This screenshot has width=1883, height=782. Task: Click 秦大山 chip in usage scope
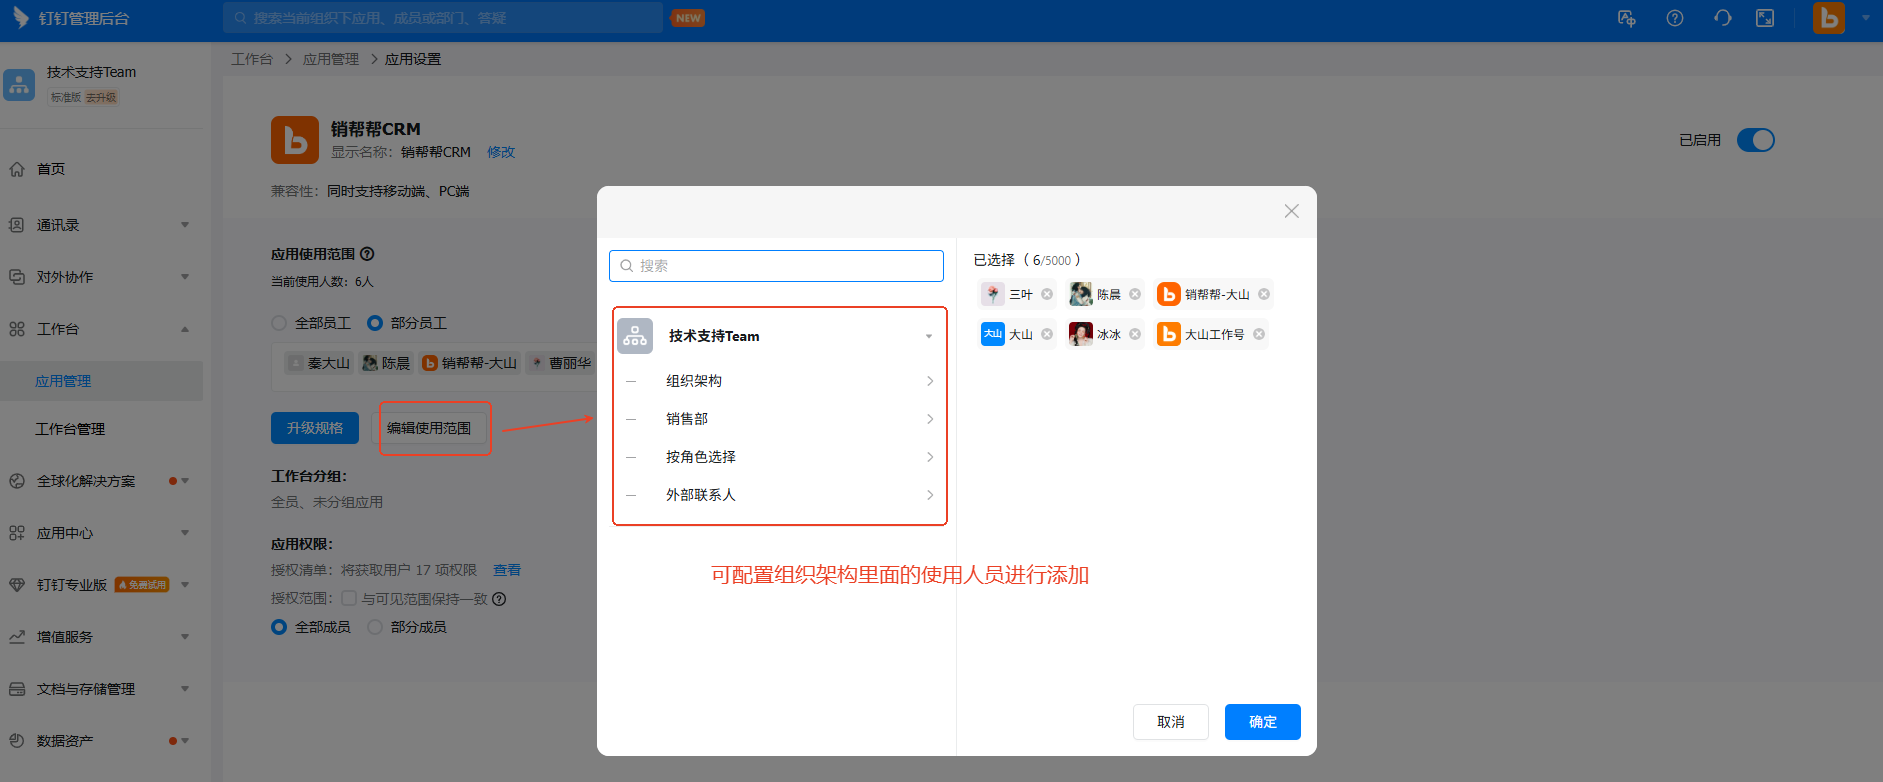tap(319, 363)
